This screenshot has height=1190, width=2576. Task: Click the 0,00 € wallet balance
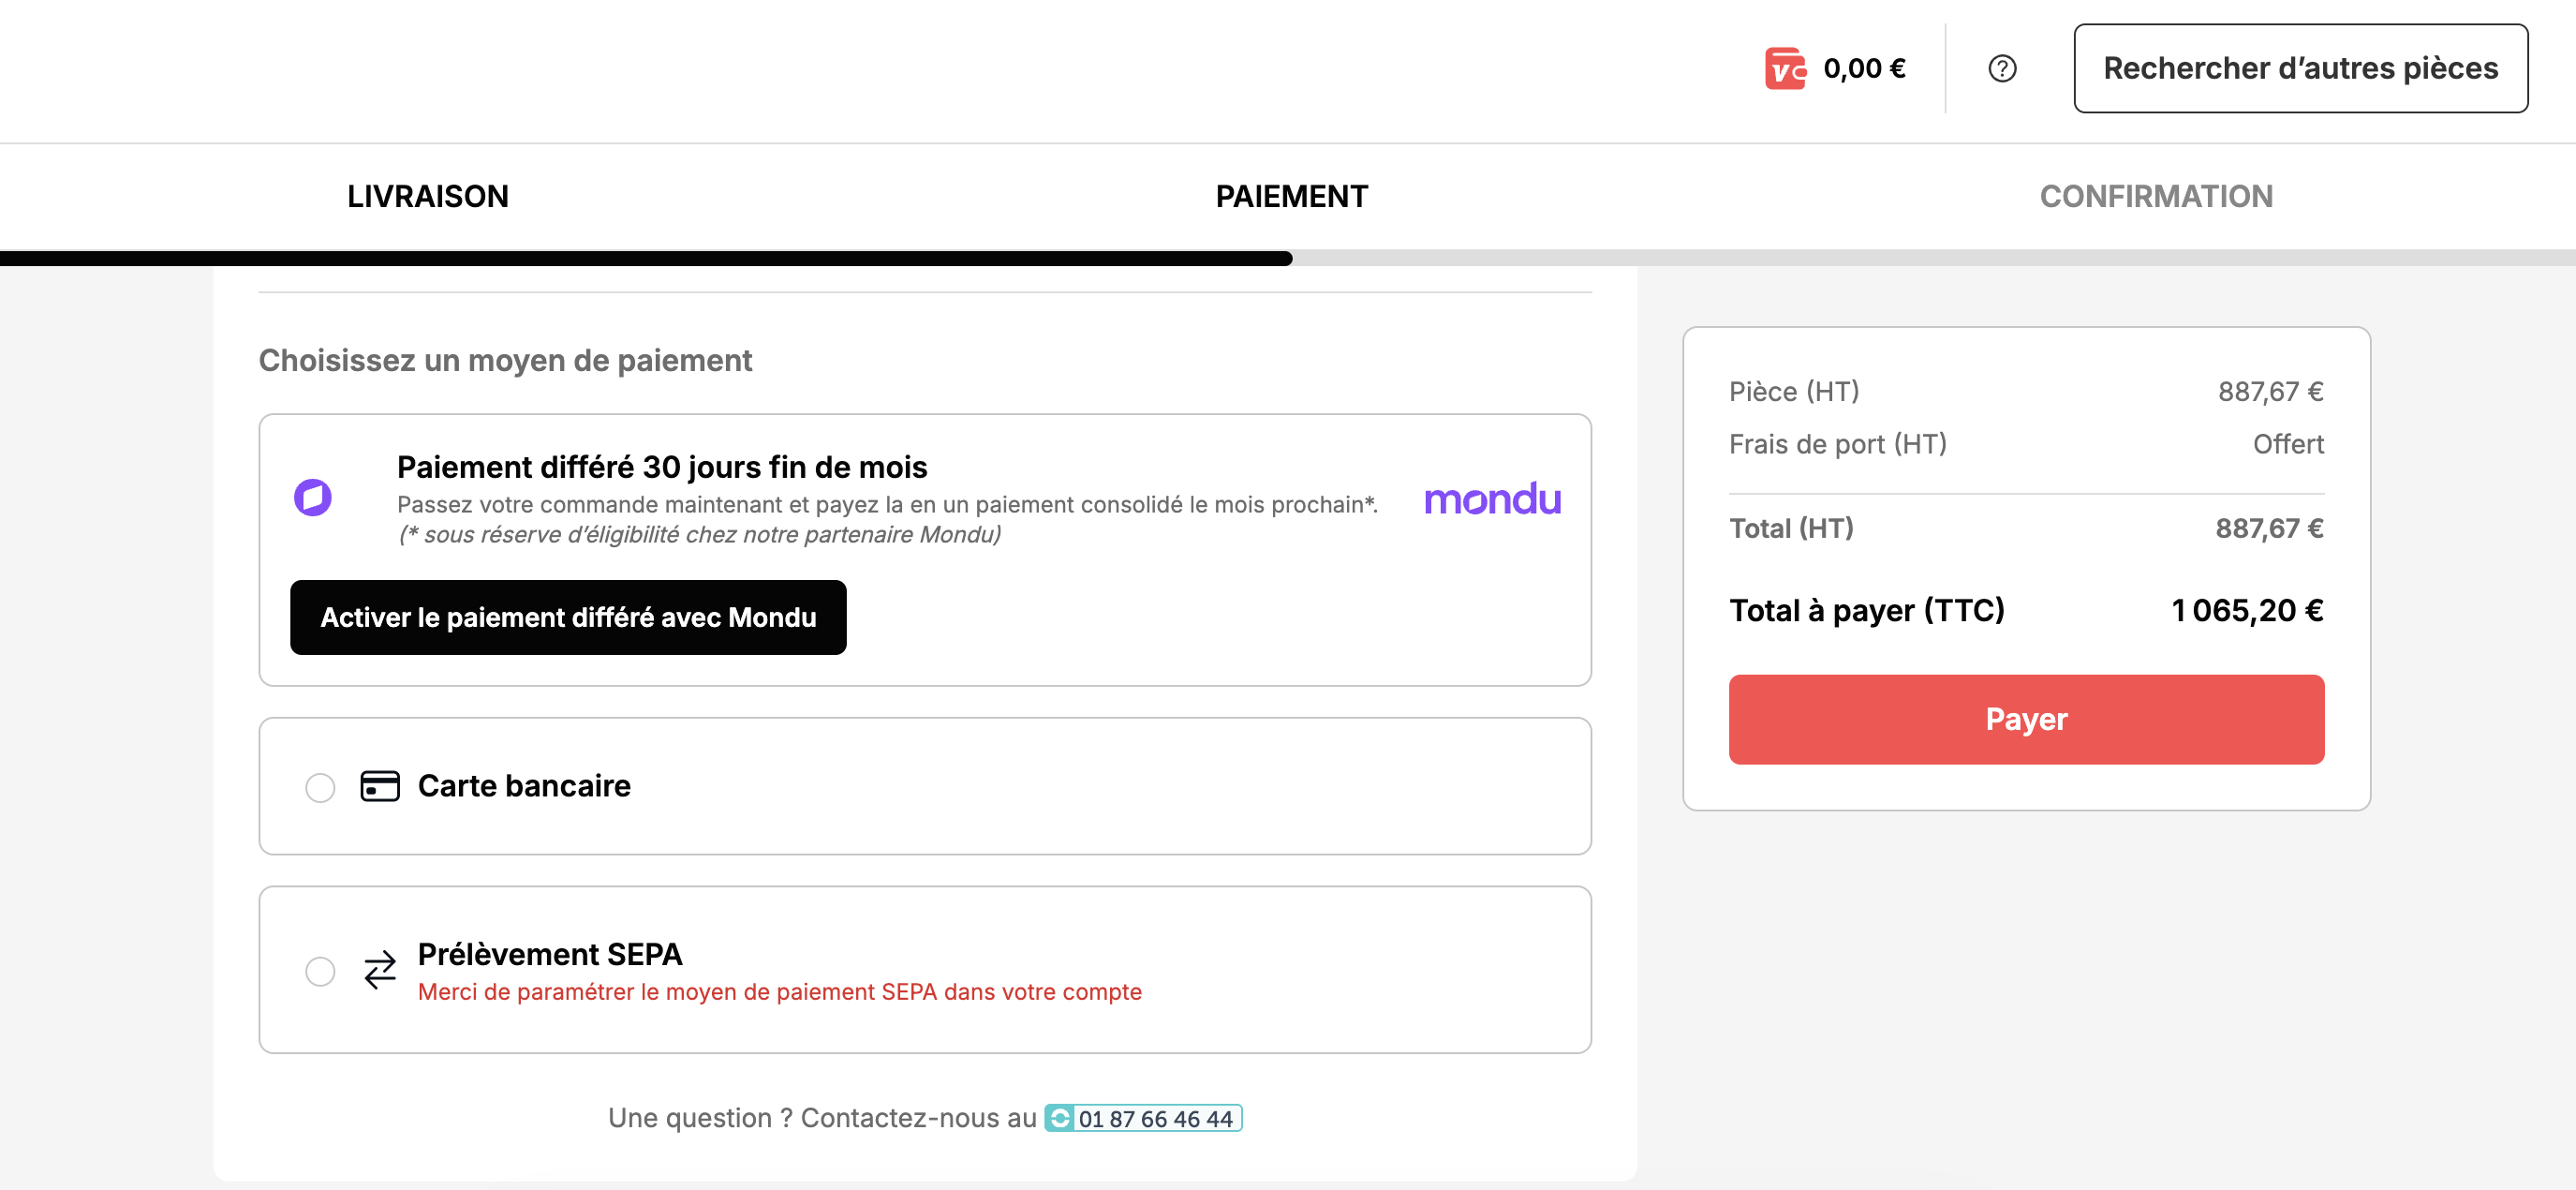click(1864, 68)
